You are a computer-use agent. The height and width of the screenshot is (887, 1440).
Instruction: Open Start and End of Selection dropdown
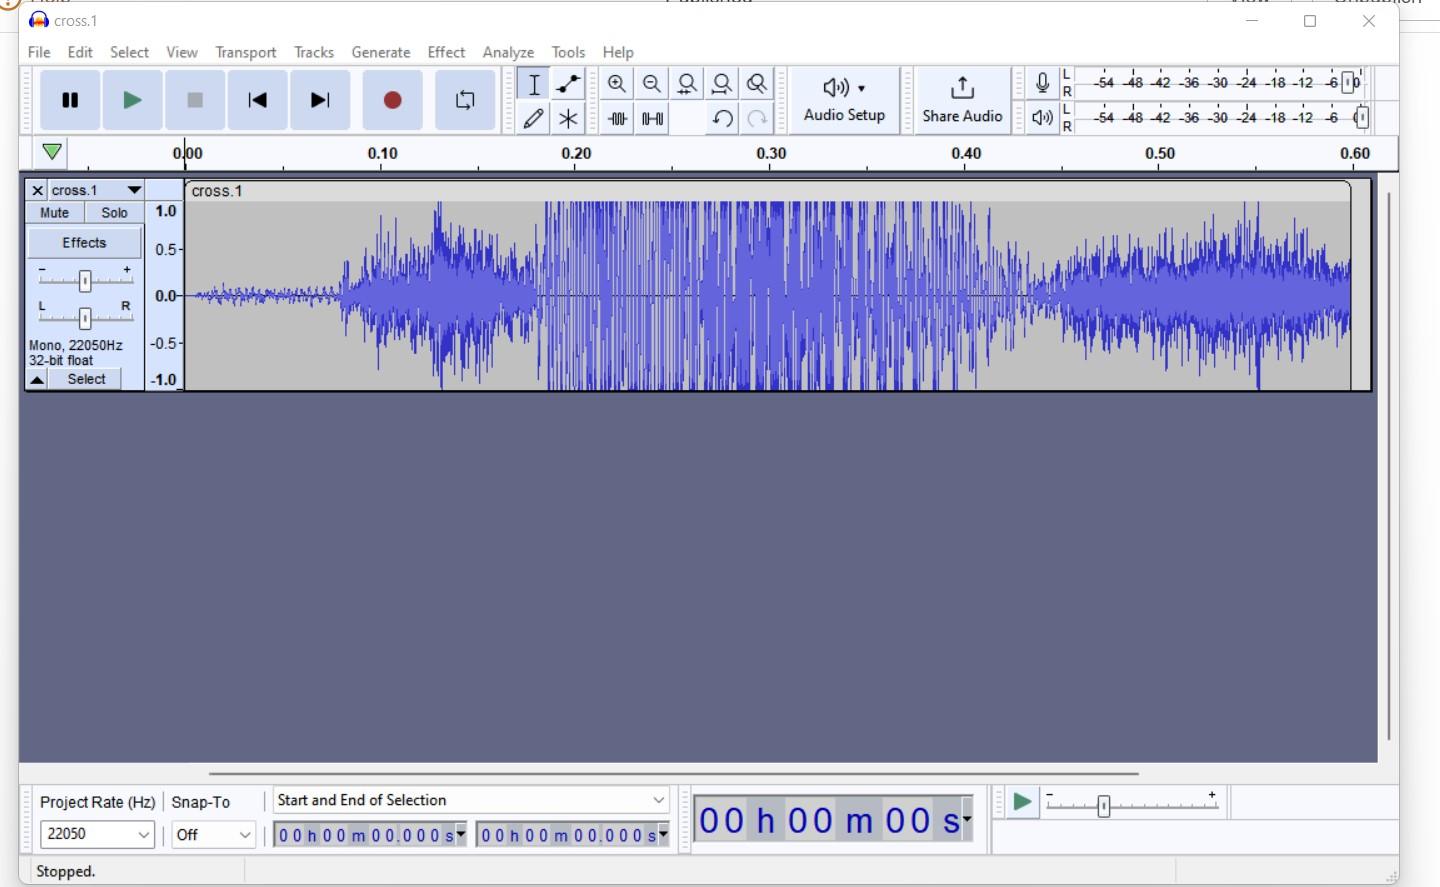471,800
